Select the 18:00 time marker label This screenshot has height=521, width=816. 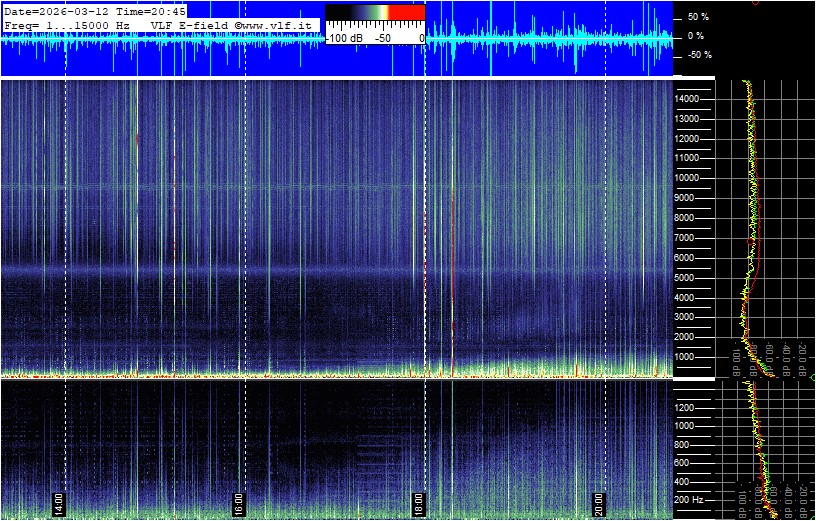[419, 502]
